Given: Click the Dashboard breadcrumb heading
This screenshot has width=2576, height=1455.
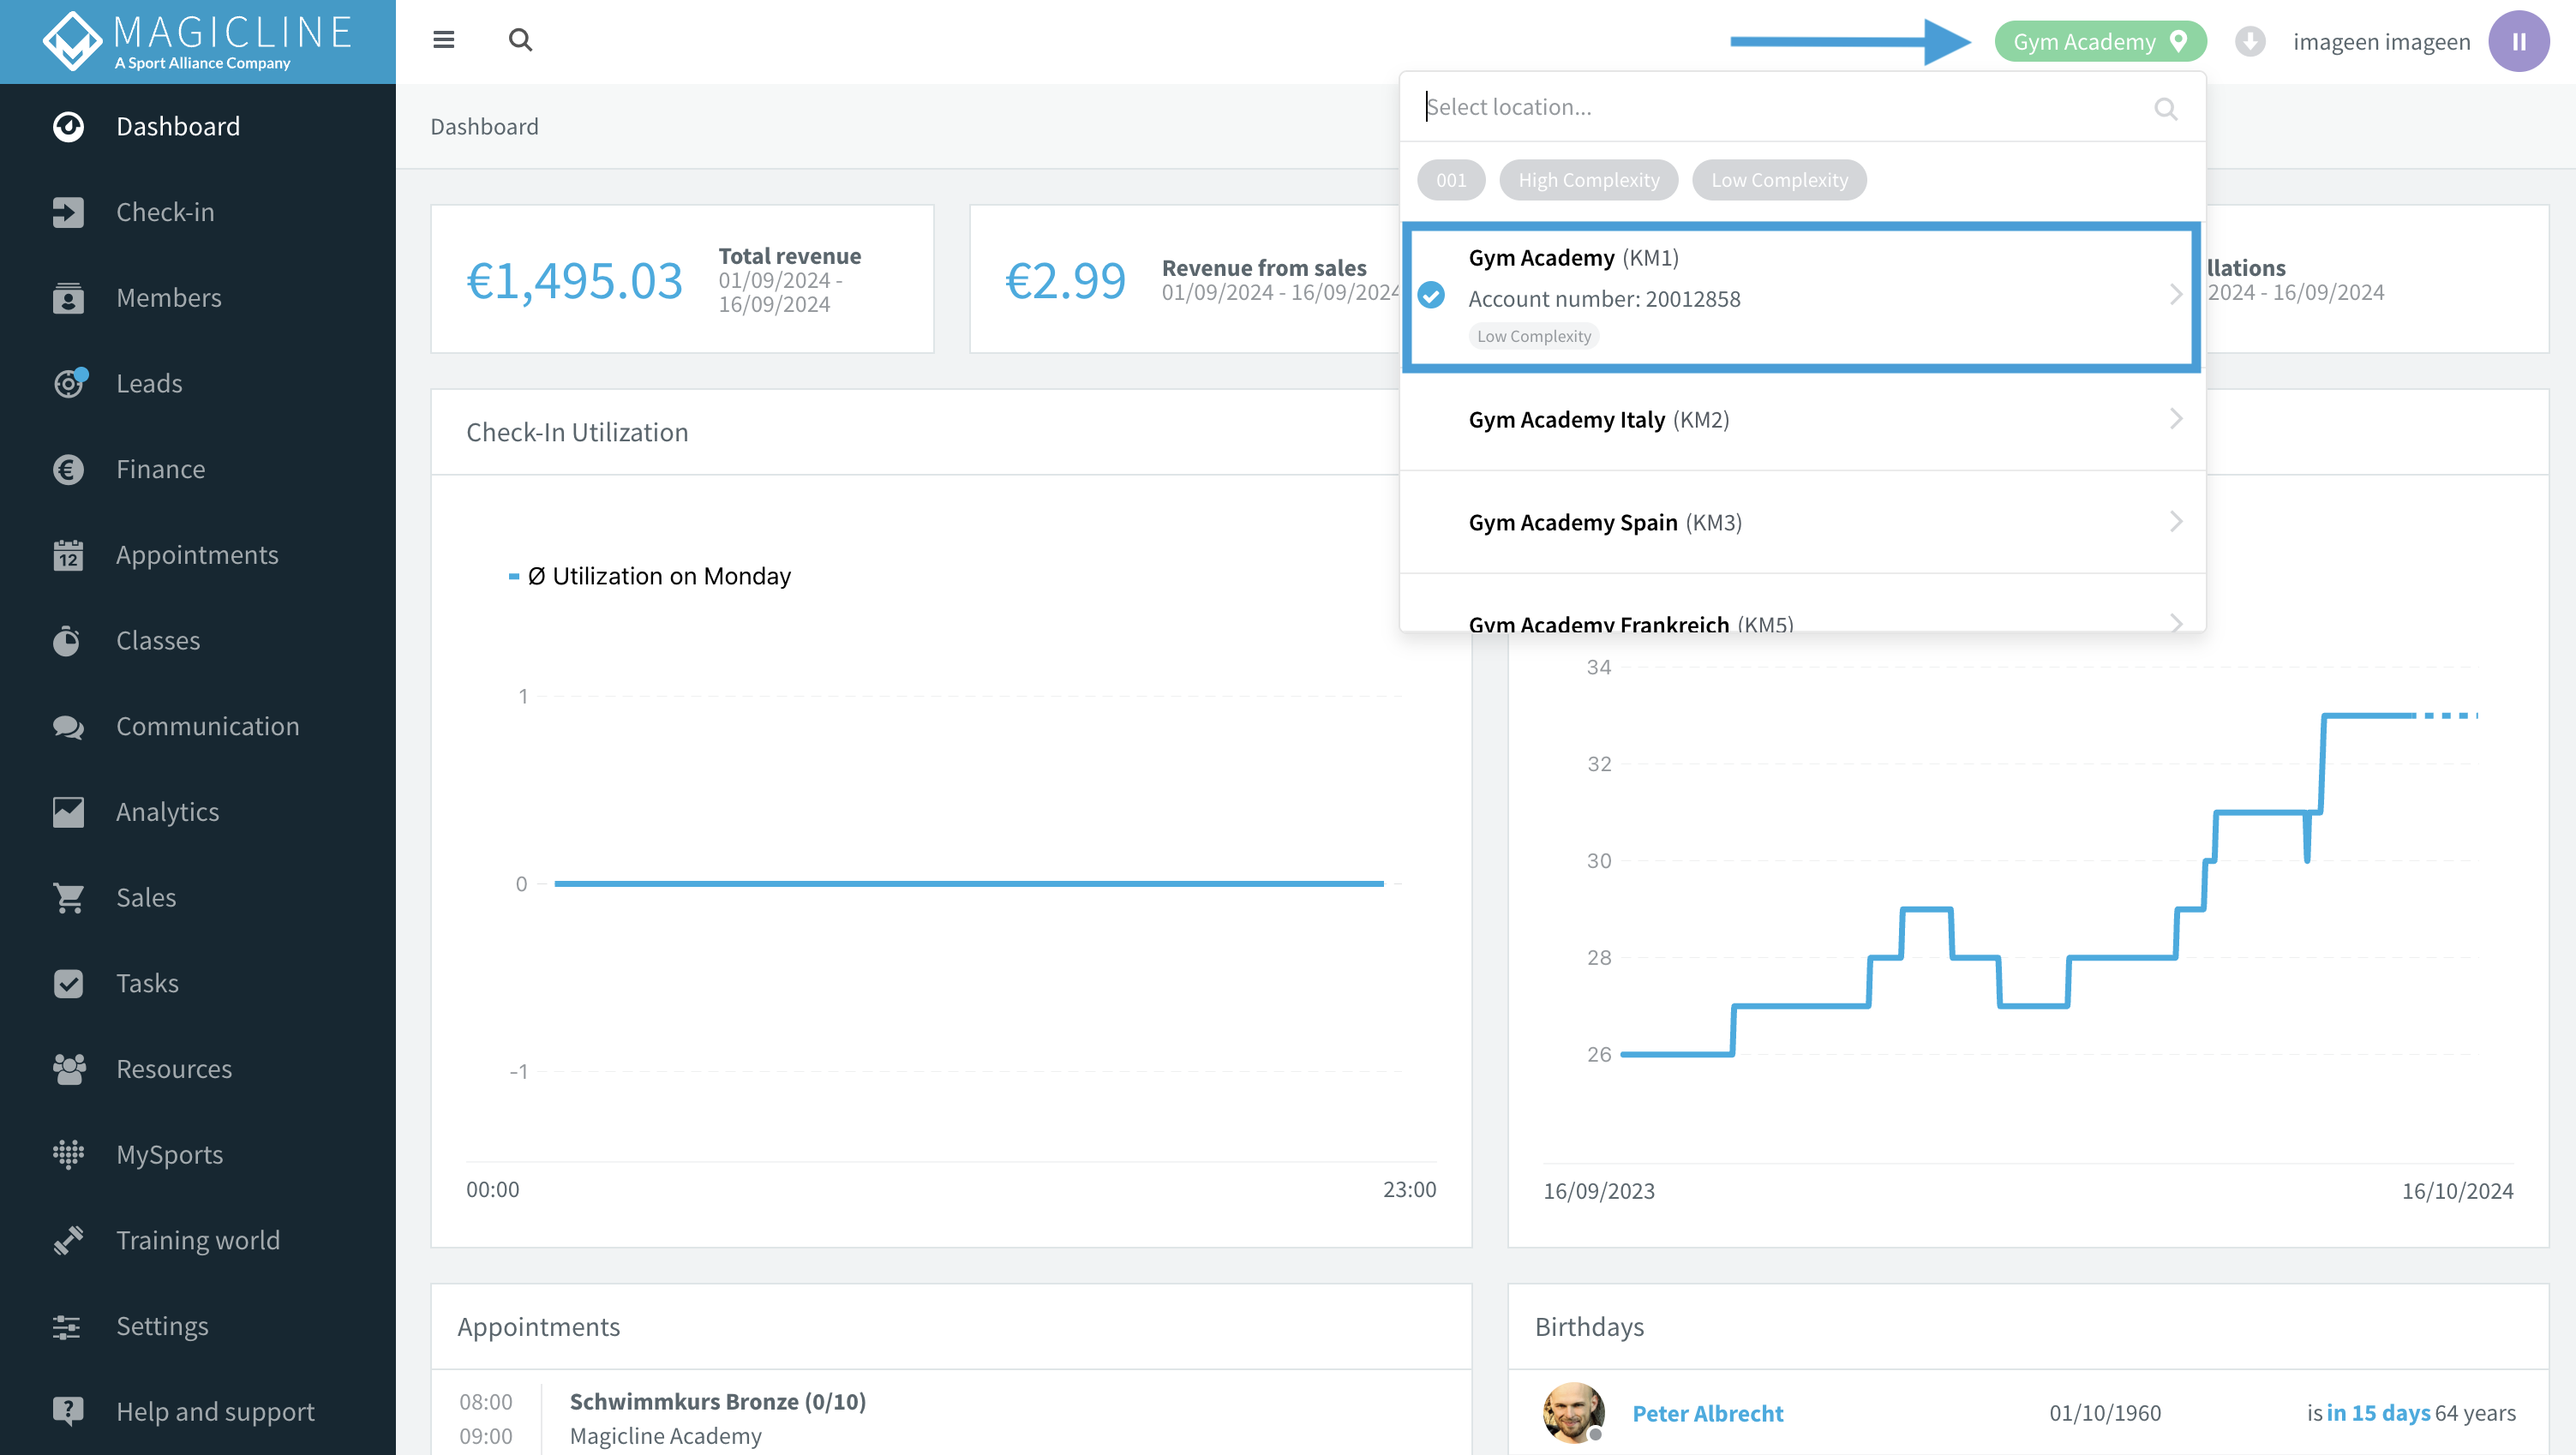Looking at the screenshot, I should [484, 127].
